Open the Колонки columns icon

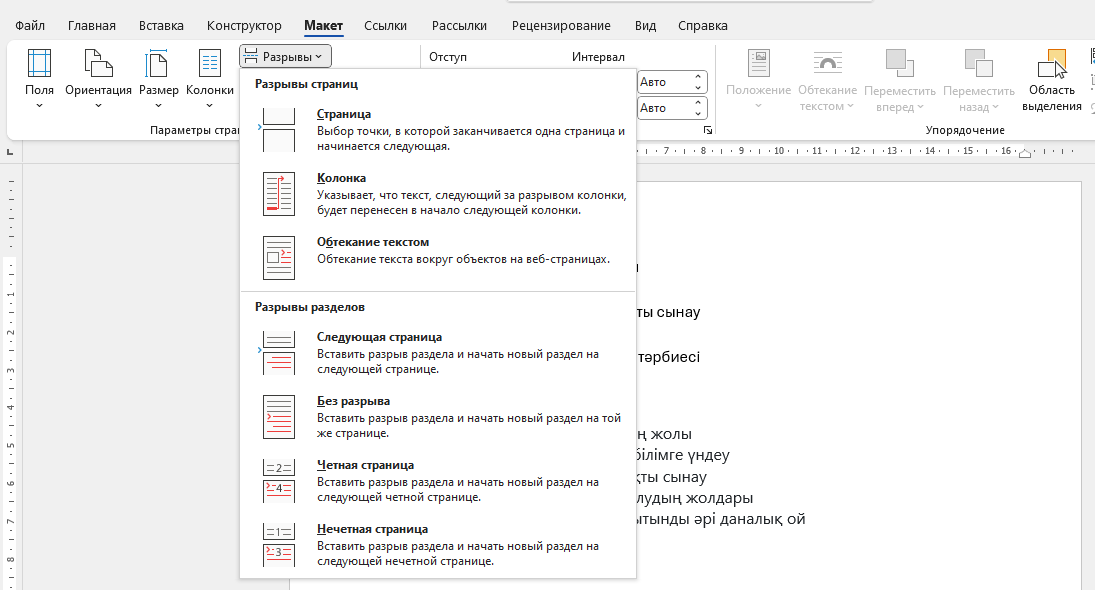point(210,63)
